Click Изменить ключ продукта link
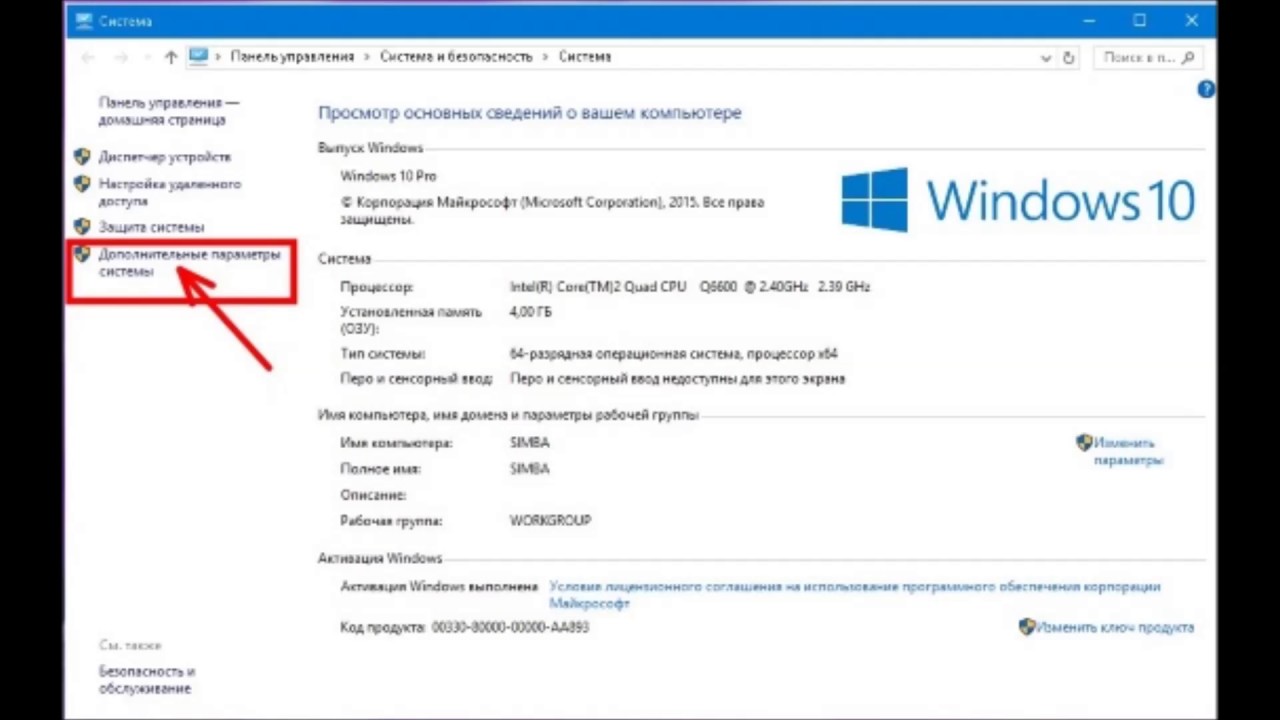Screen dimensions: 1280x720 [x=1115, y=628]
